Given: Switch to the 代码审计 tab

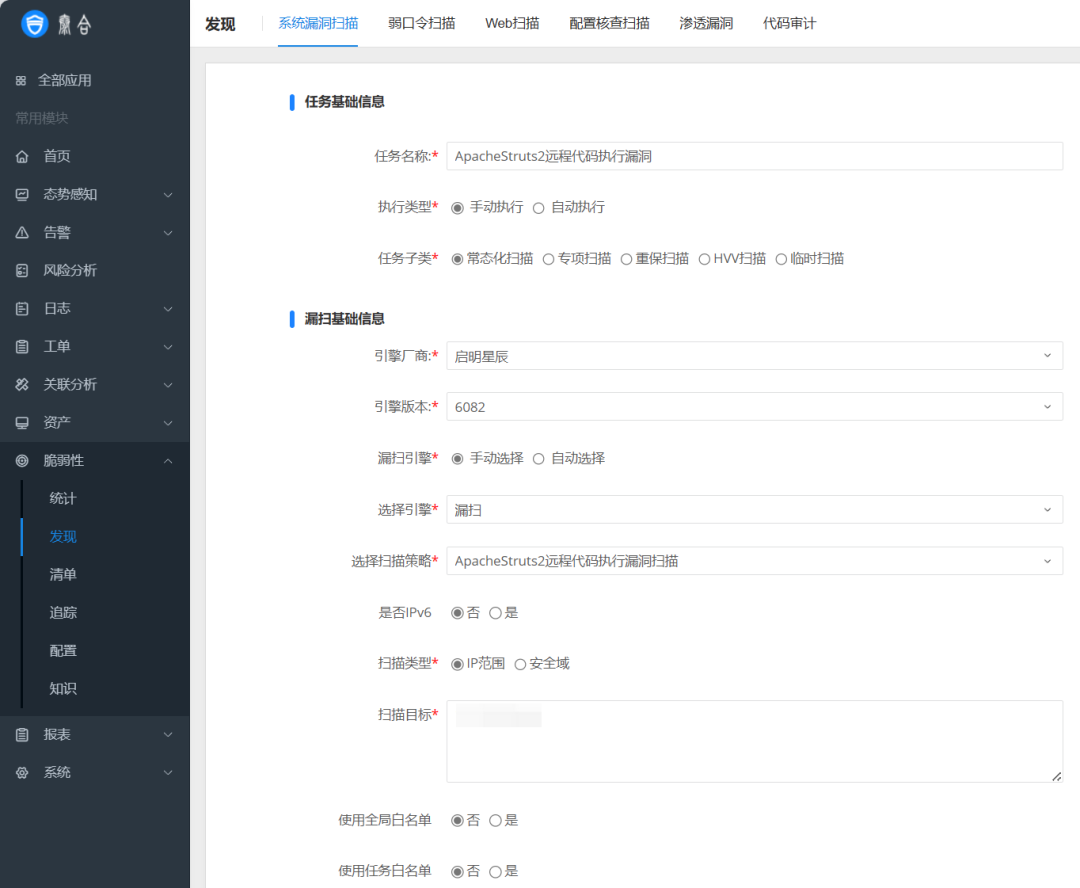Looking at the screenshot, I should coord(789,23).
